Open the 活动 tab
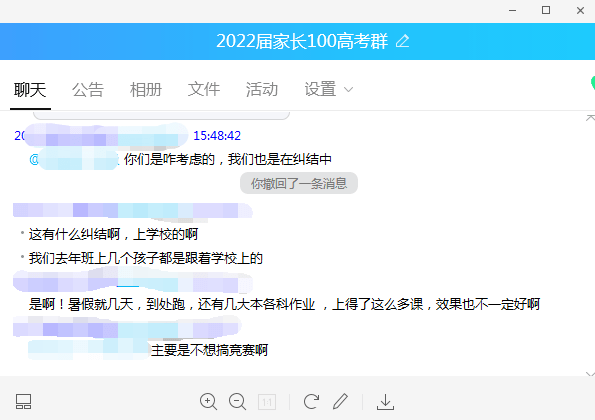595x420 pixels. click(x=262, y=90)
